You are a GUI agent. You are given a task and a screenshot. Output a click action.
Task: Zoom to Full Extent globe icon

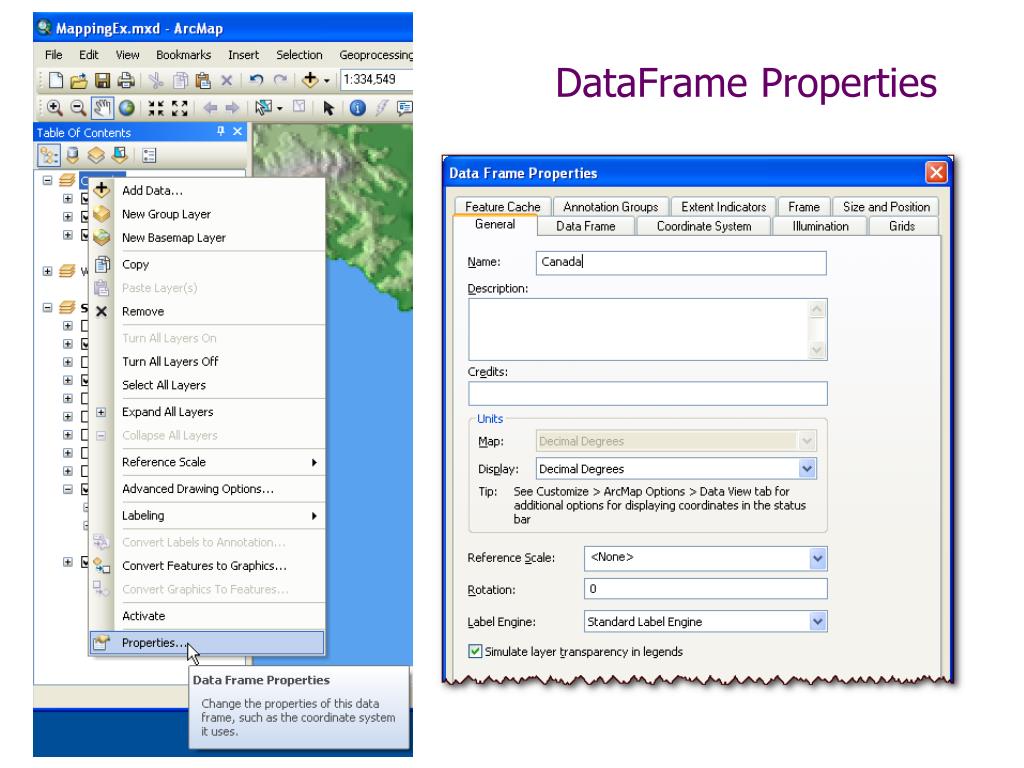point(126,108)
